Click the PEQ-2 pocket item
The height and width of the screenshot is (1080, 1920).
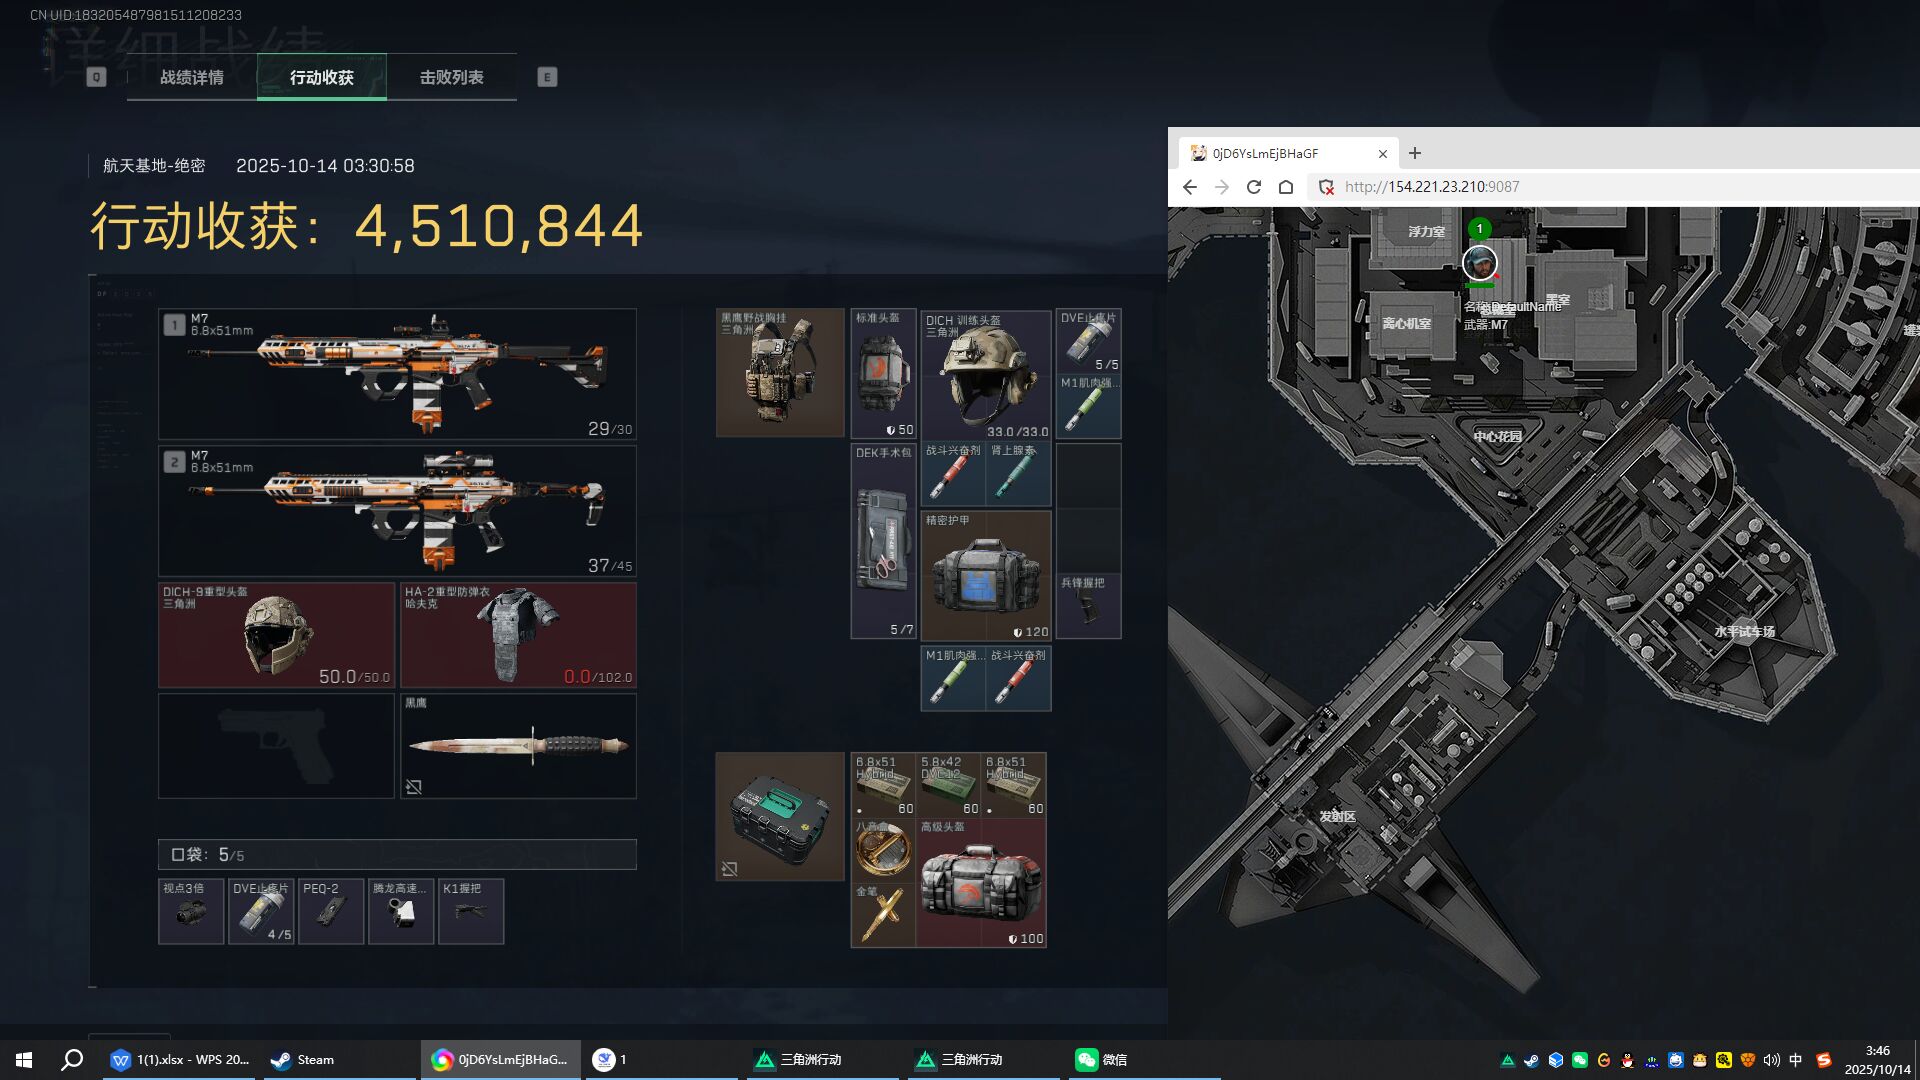331,911
